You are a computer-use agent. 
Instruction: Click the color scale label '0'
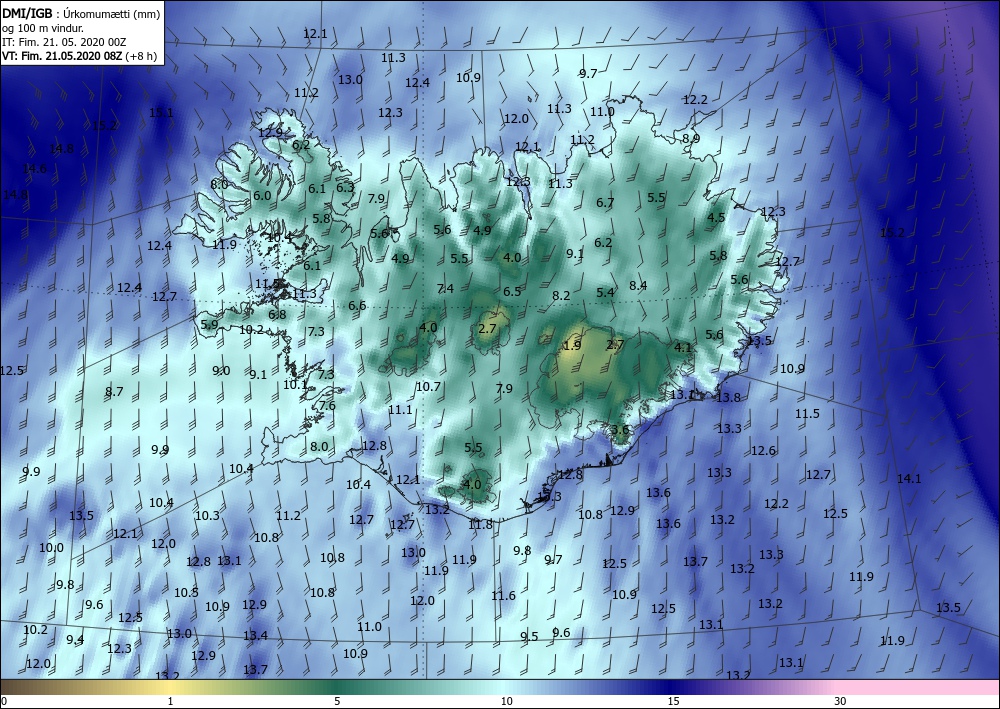tap(4, 701)
